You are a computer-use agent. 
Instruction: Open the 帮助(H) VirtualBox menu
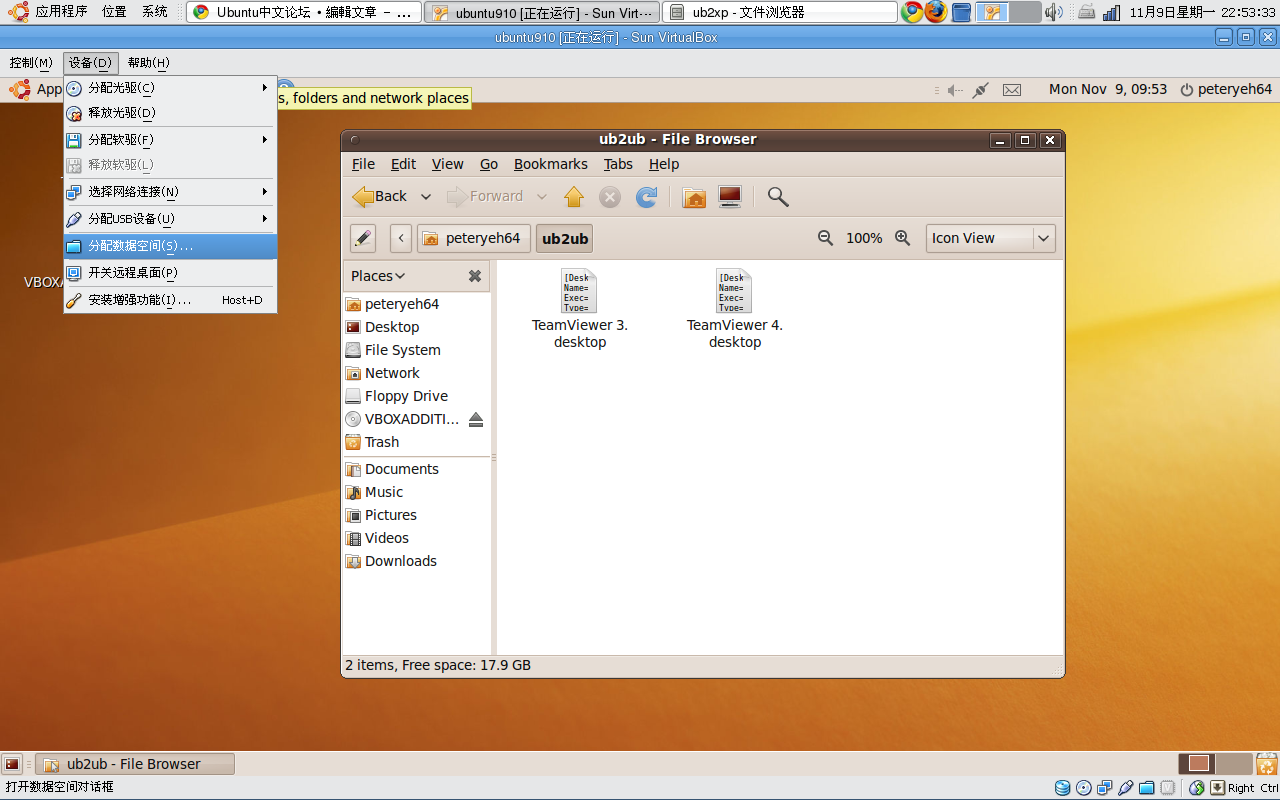coord(148,63)
